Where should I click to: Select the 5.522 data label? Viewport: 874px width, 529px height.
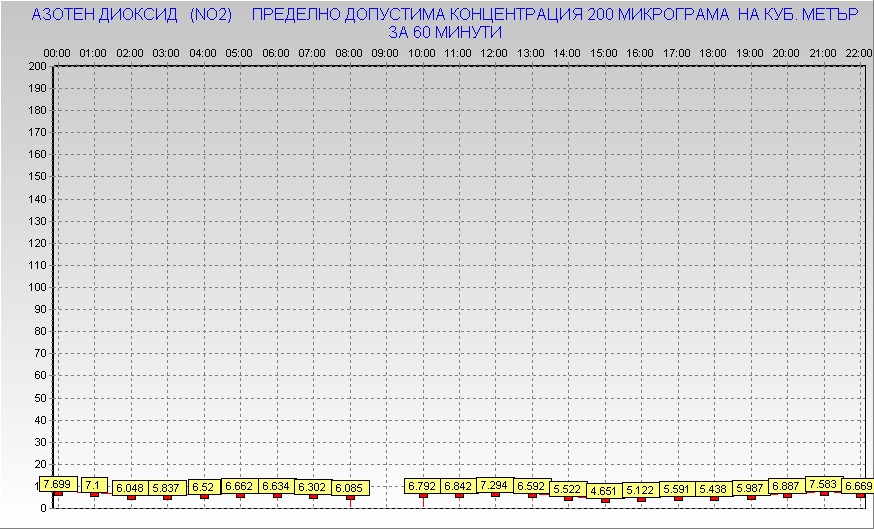click(x=567, y=489)
